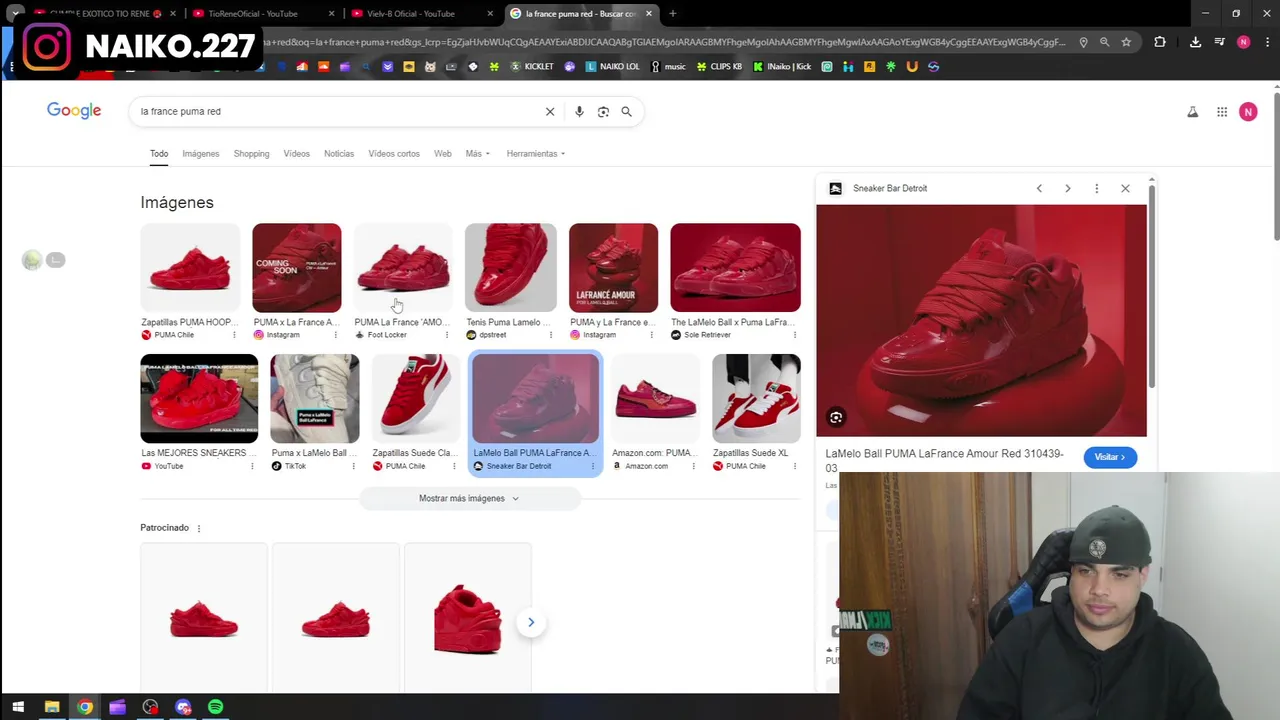Open the Google apps grid icon

(1222, 112)
